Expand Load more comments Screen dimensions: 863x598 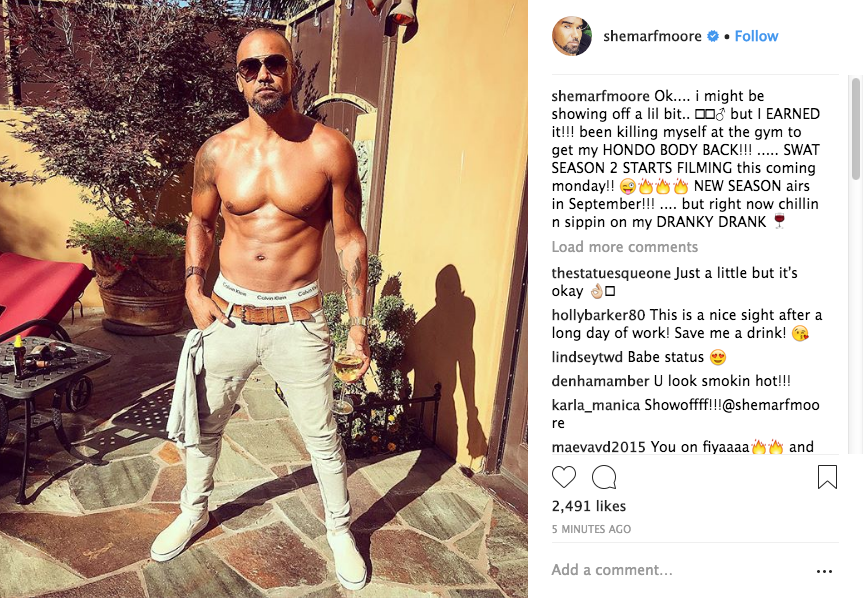click(x=625, y=247)
